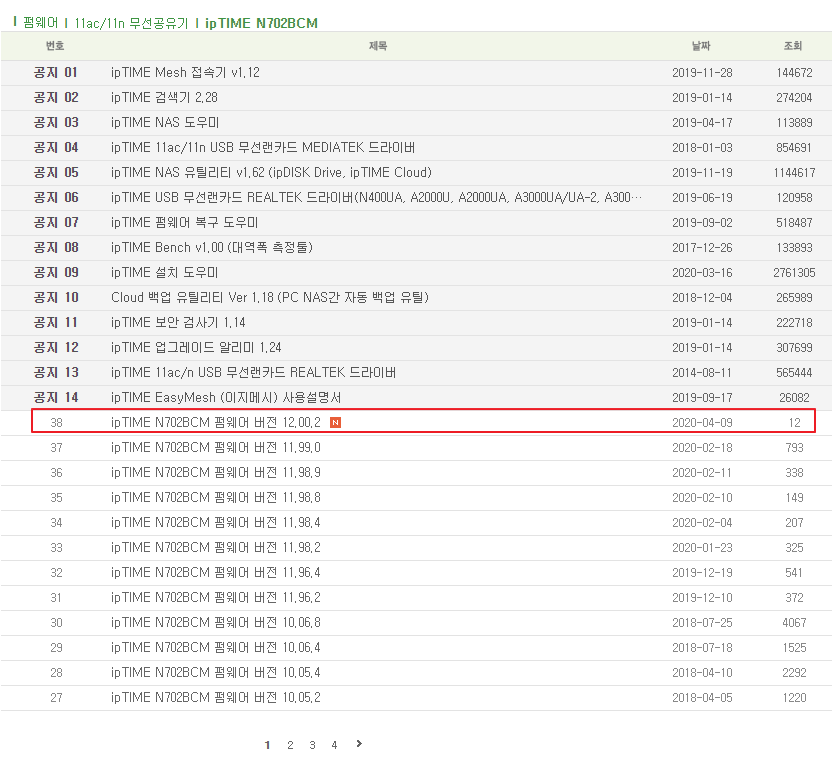Open N702BCM 펌웨어 버전 11.98.9 post

pyautogui.click(x=216, y=473)
